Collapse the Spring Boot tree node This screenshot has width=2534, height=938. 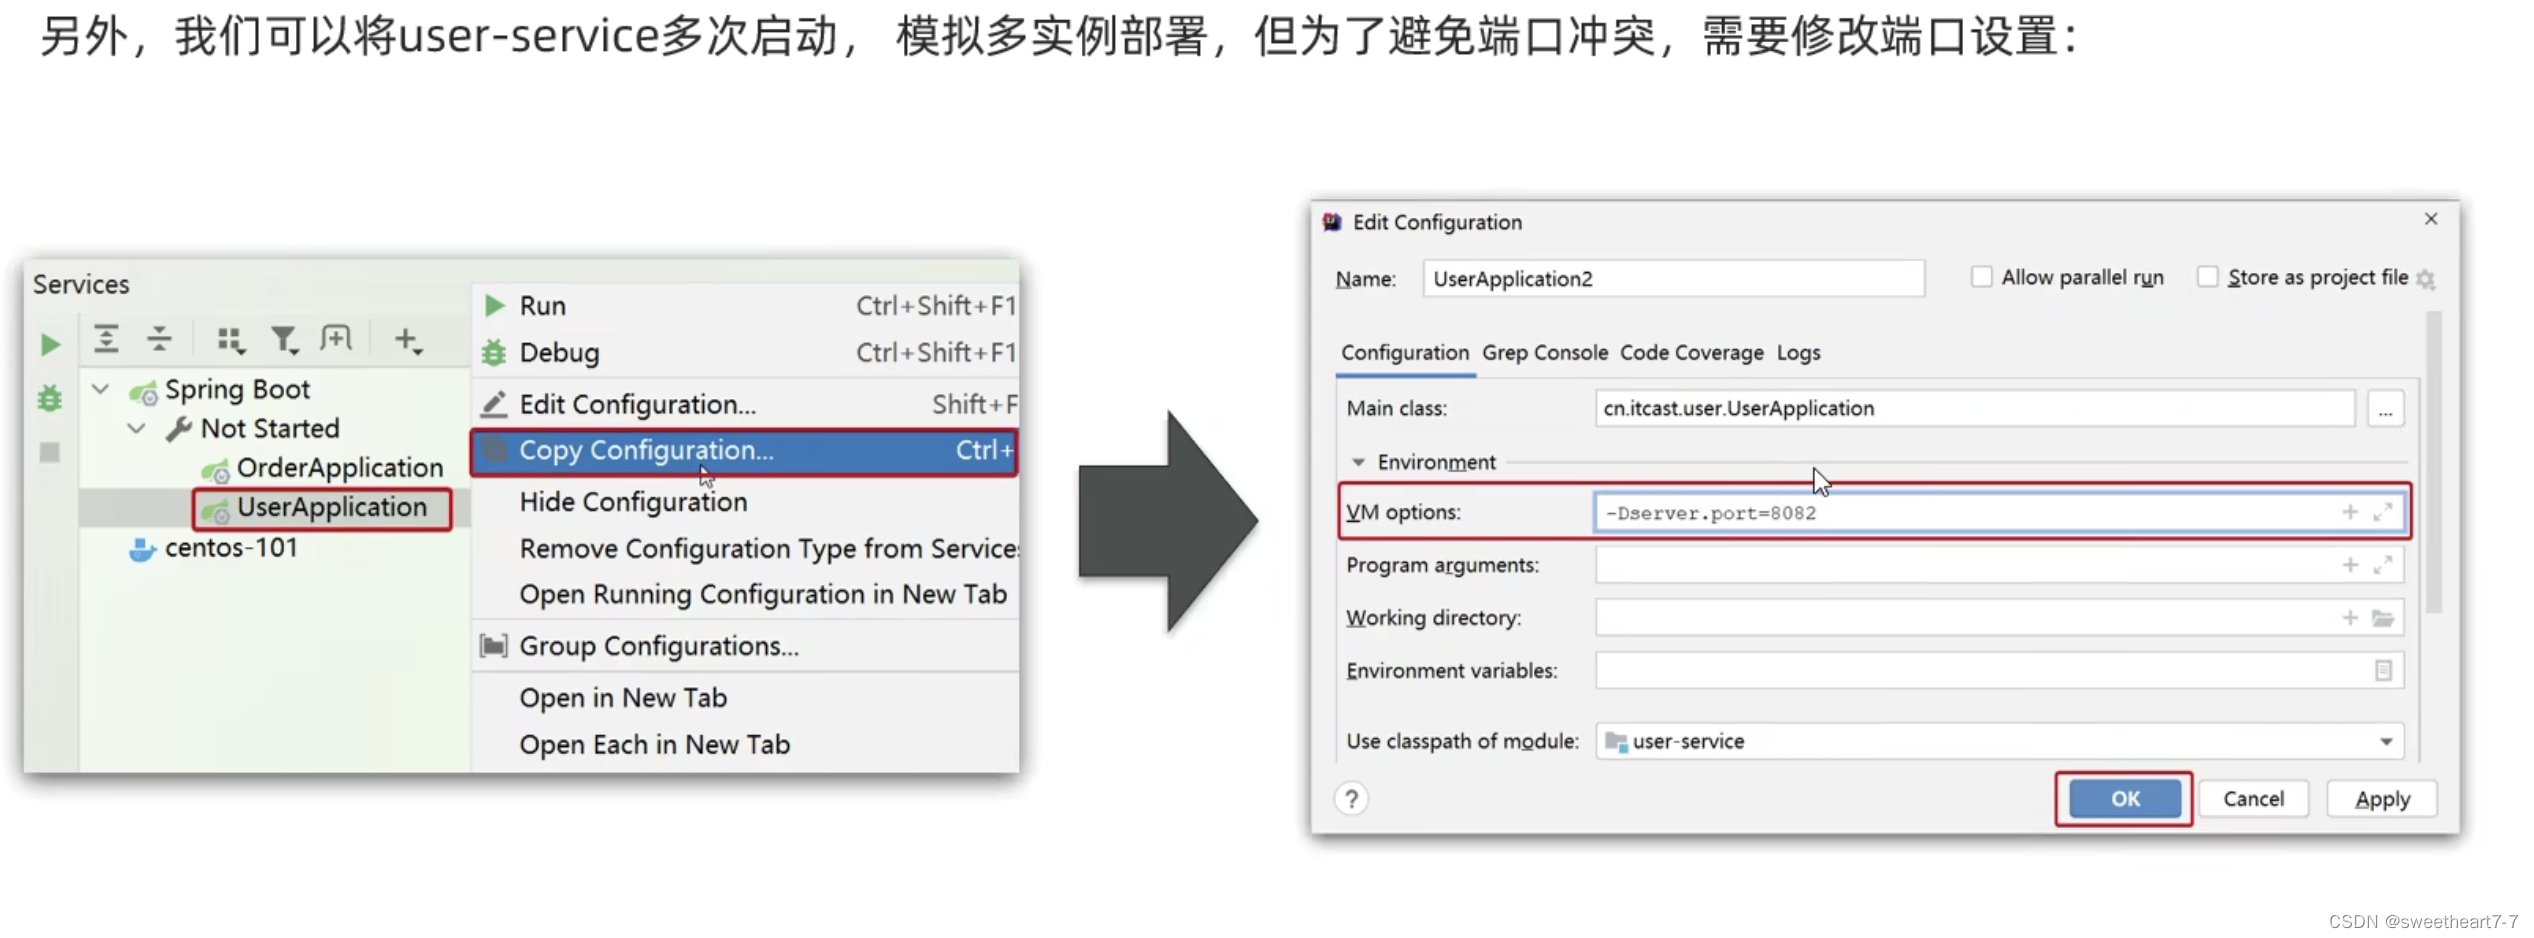point(100,388)
